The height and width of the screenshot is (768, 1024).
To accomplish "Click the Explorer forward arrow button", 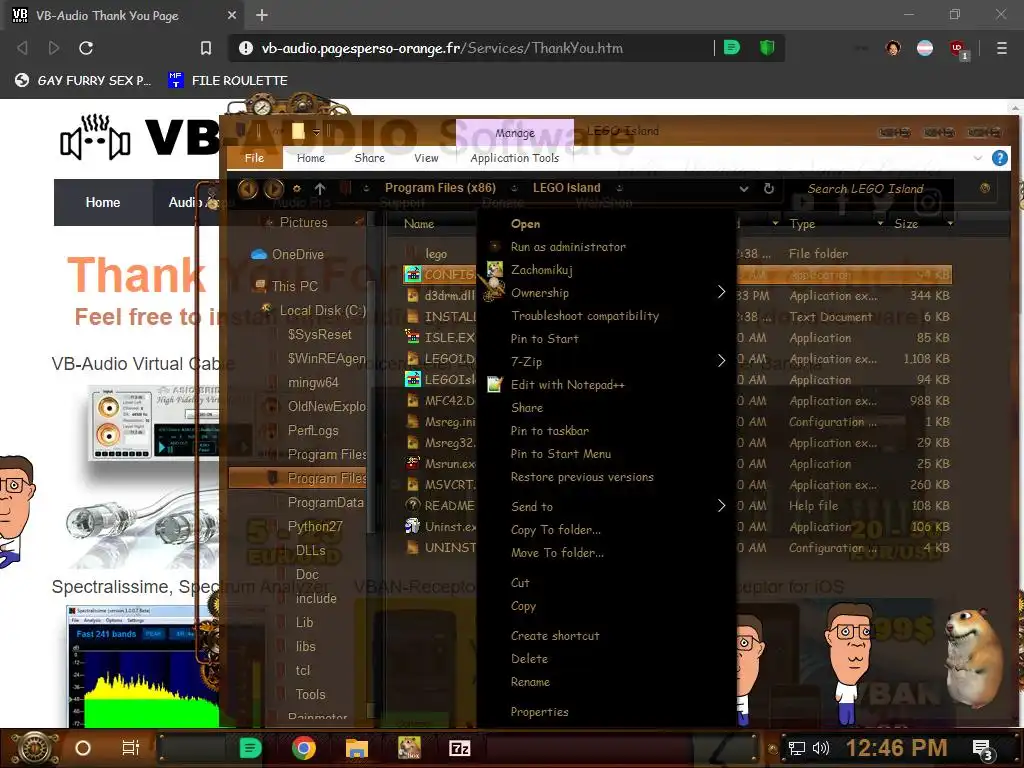I will pos(274,189).
